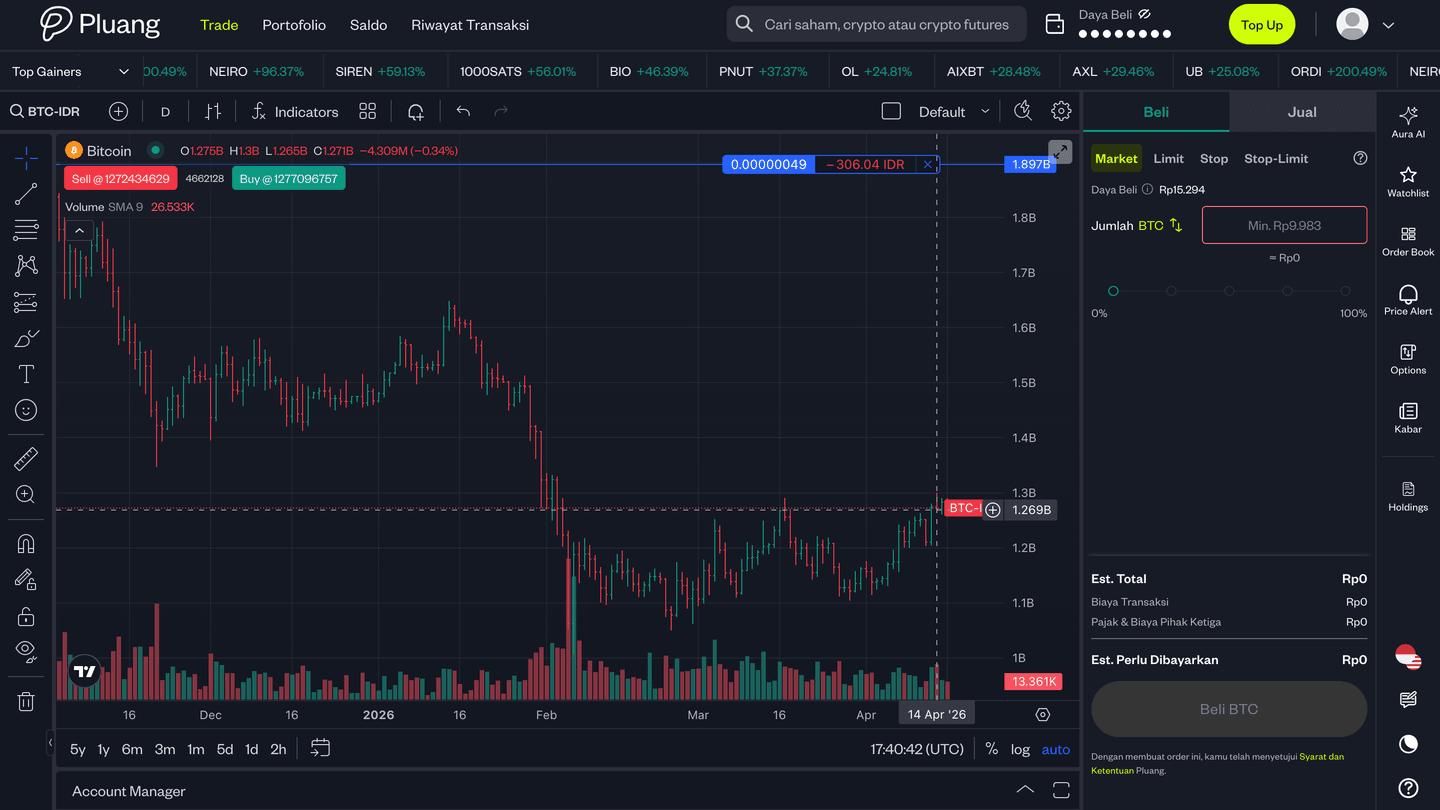Toggle dark mode moon icon
1440x810 pixels.
point(1408,743)
